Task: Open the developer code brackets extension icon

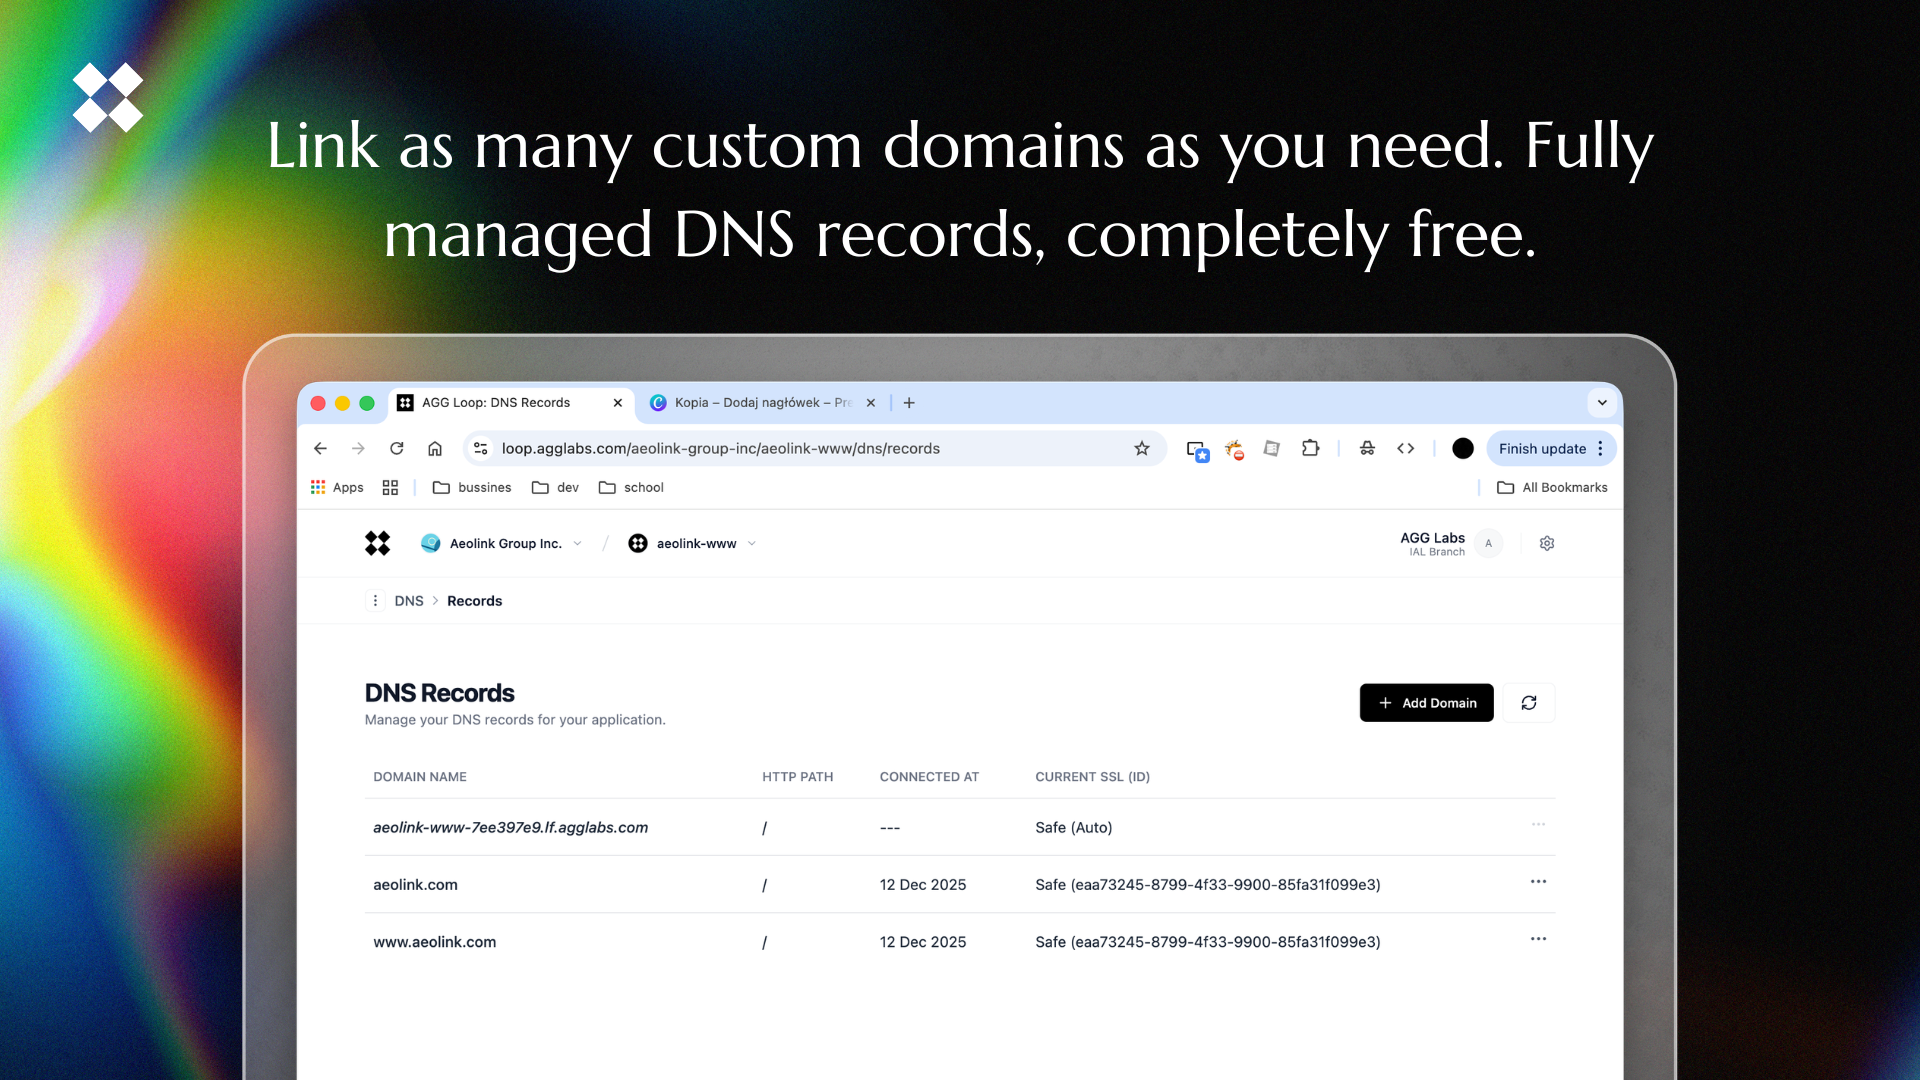Action: (x=1405, y=449)
